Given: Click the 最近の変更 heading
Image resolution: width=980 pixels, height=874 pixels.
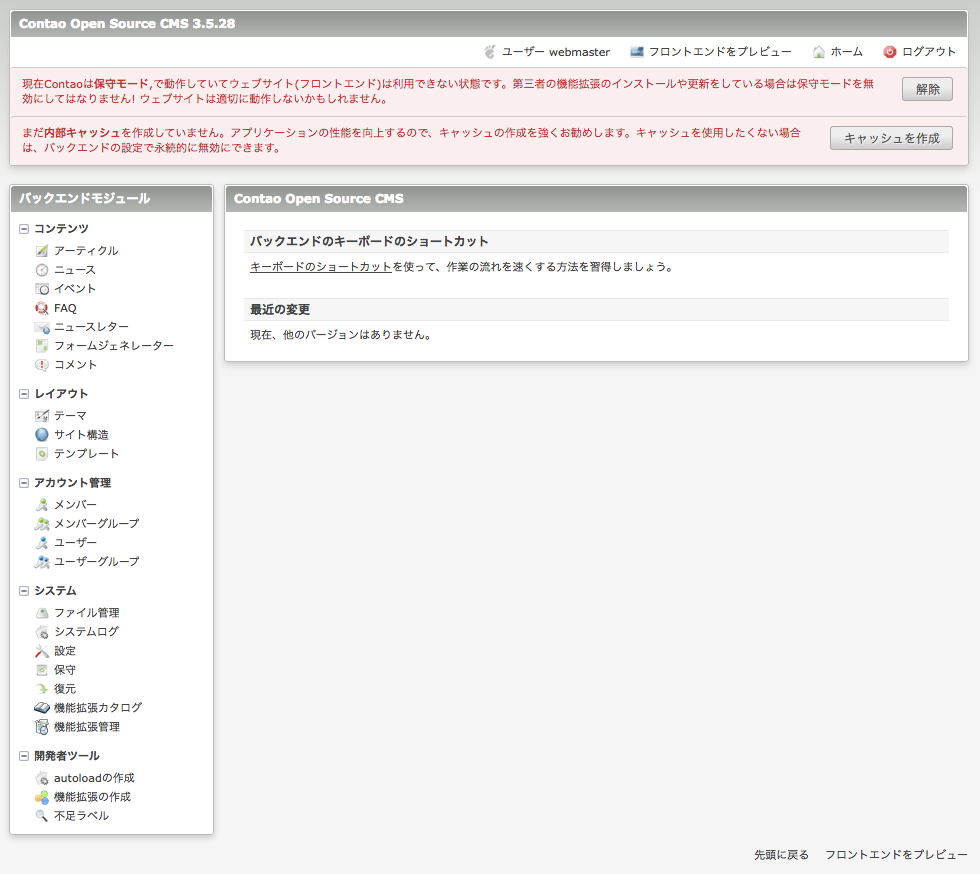Looking at the screenshot, I should (280, 309).
